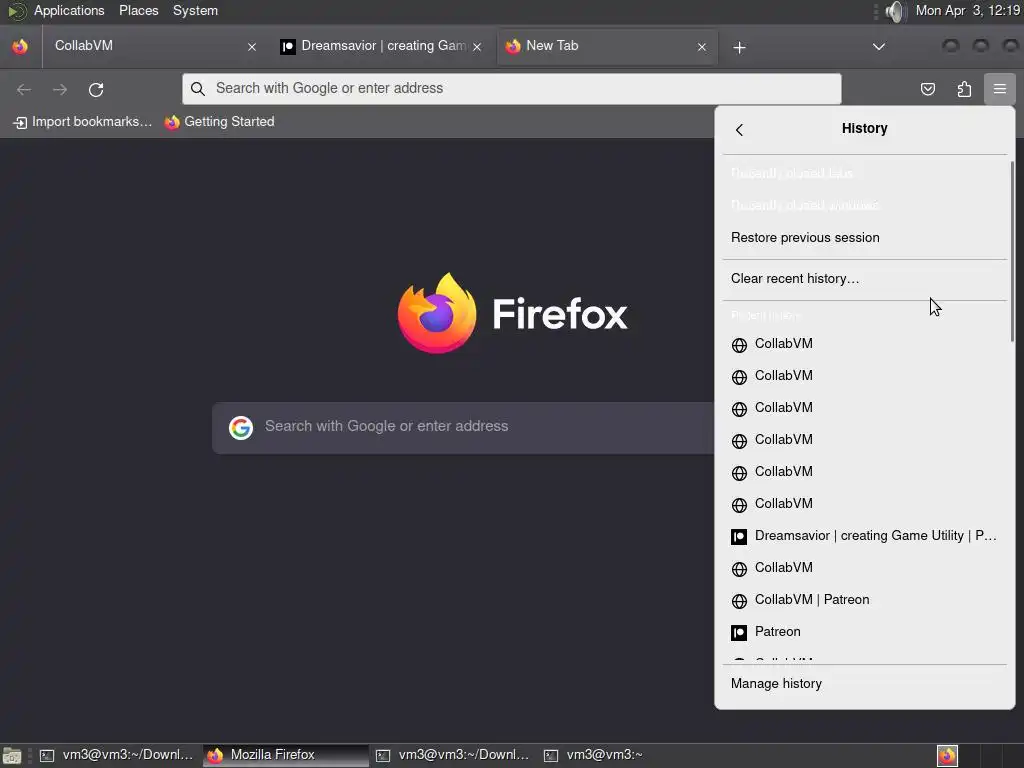Expand the list all tabs chevron
Screen dimensions: 1024x768
[879, 47]
